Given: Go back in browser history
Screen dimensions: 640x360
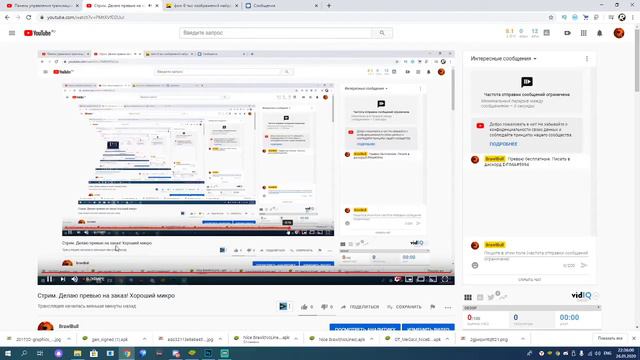Looking at the screenshot, I should point(7,18).
